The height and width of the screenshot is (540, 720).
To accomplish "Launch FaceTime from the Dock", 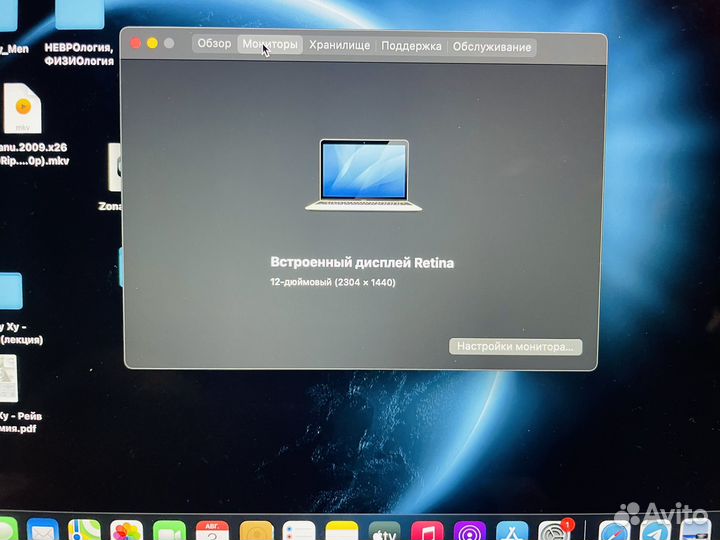I will click(169, 531).
